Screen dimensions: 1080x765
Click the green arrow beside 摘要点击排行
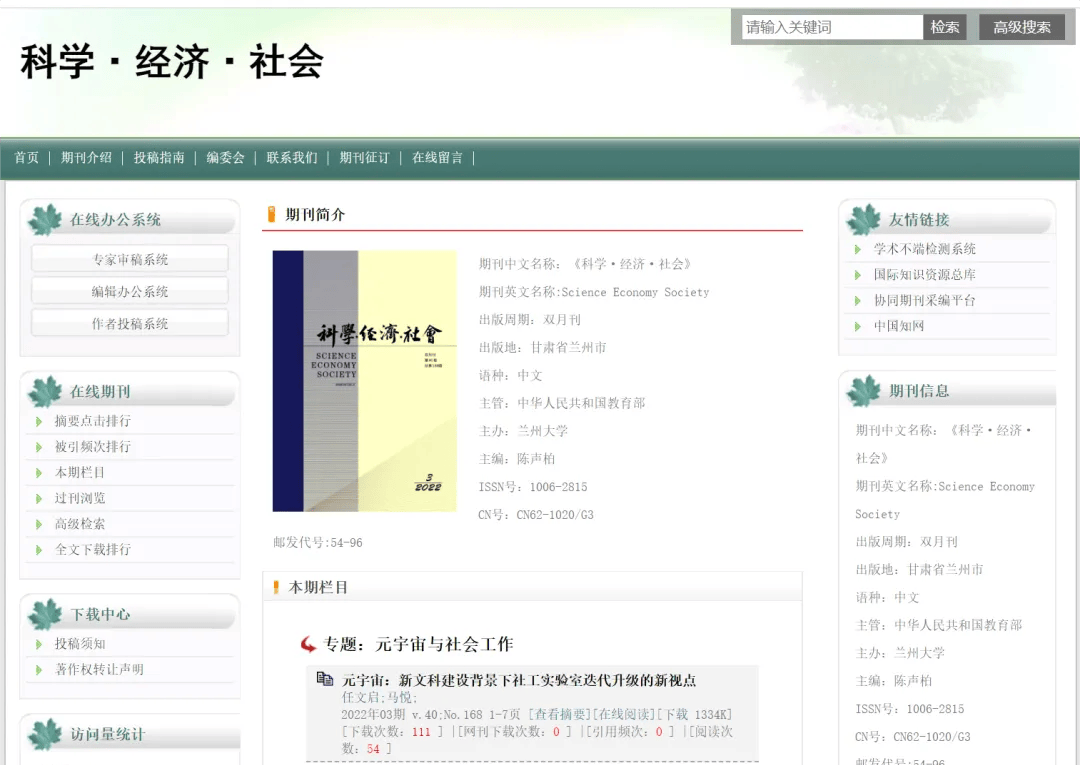point(39,421)
